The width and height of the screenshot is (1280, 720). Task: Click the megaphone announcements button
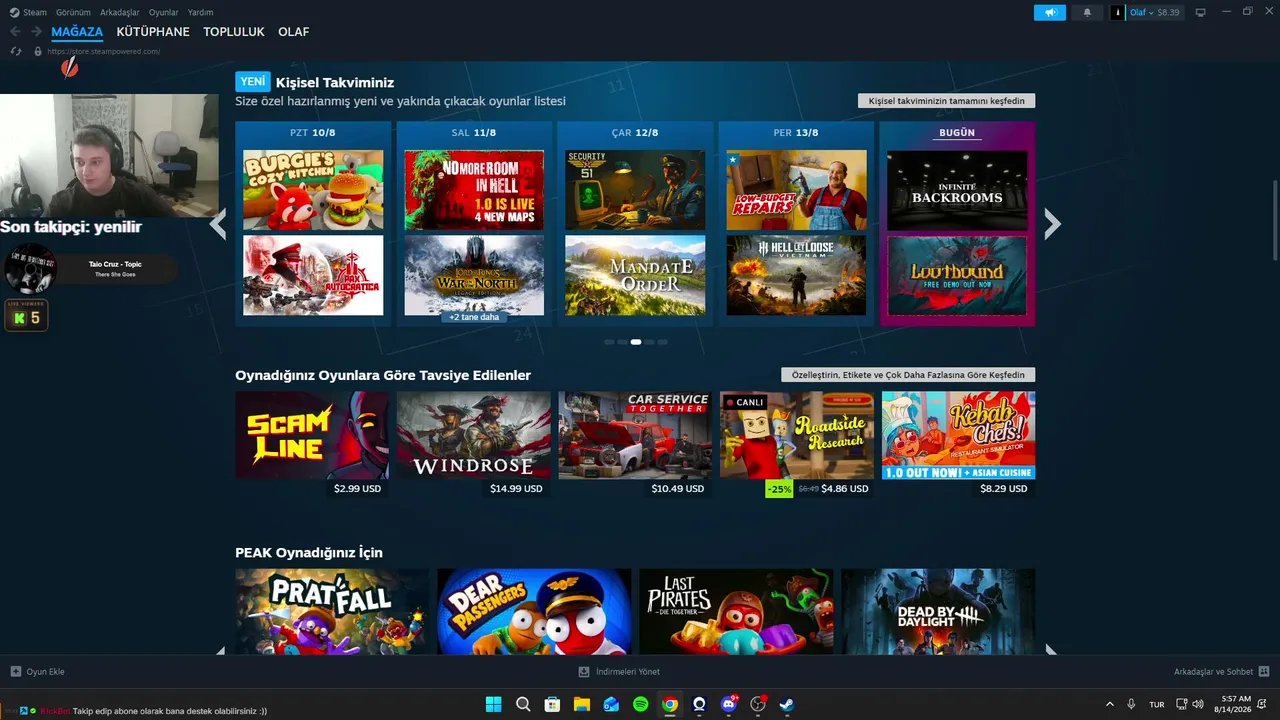click(1050, 12)
